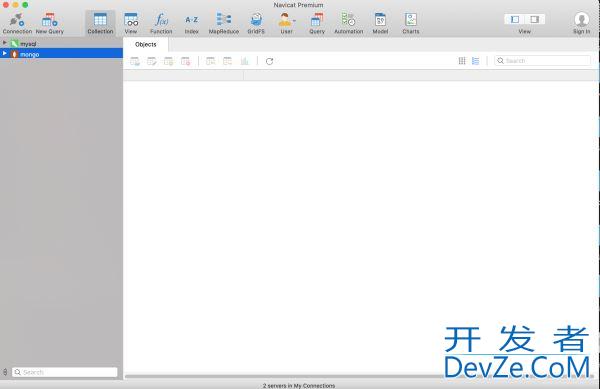Screen dimensions: 600x389
Task: Open the Automation toolbar icon
Action: pyautogui.click(x=348, y=23)
